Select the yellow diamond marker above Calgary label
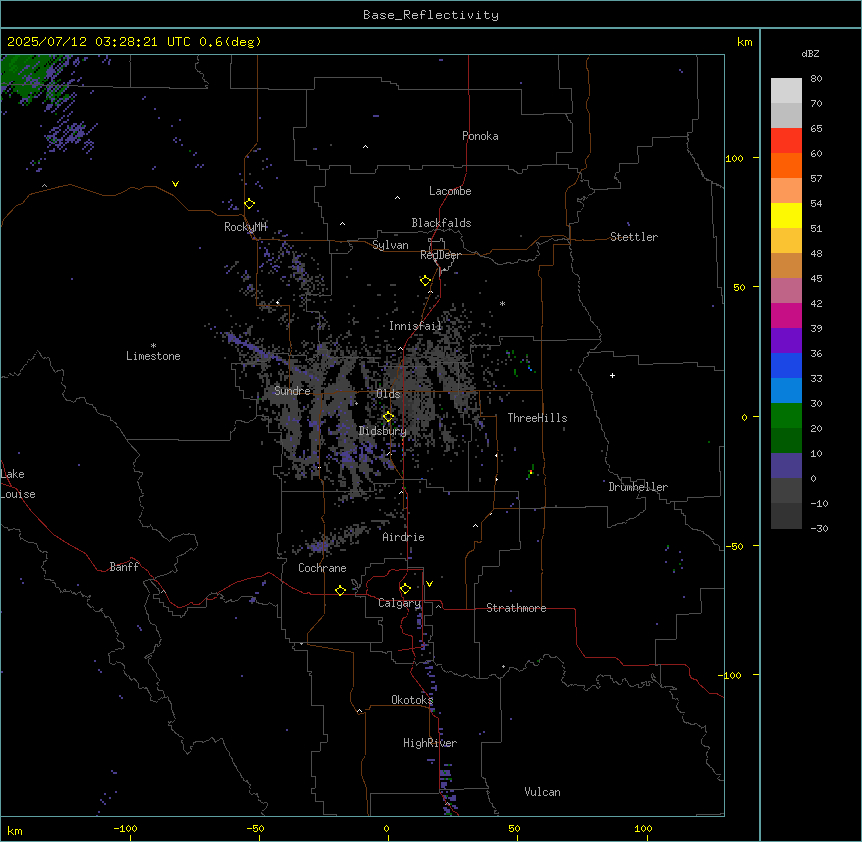This screenshot has height=842, width=862. [x=405, y=589]
